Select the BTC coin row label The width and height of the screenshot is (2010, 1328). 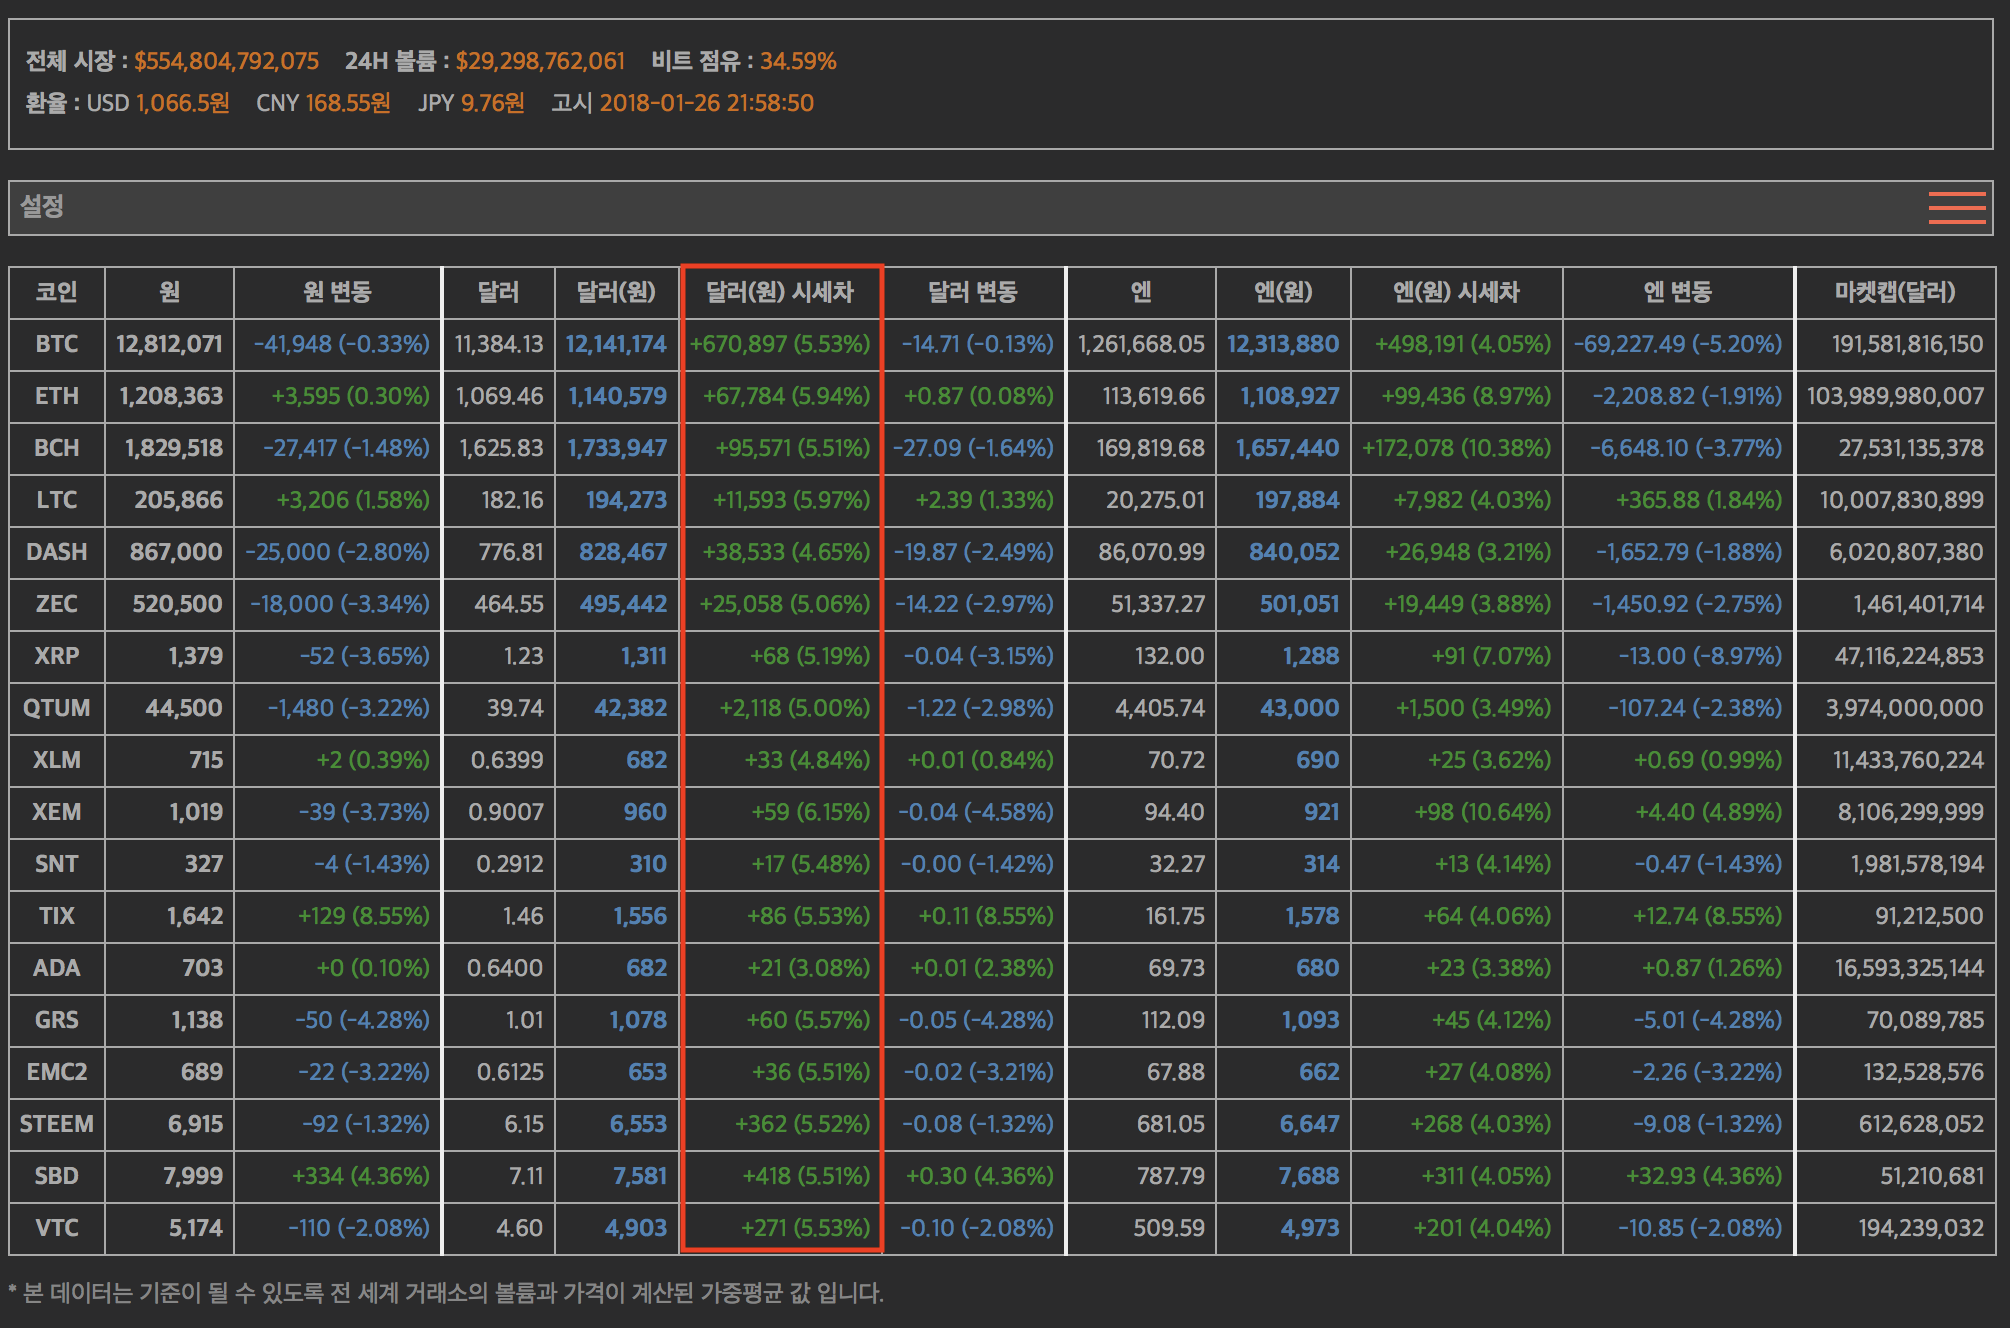point(57,344)
